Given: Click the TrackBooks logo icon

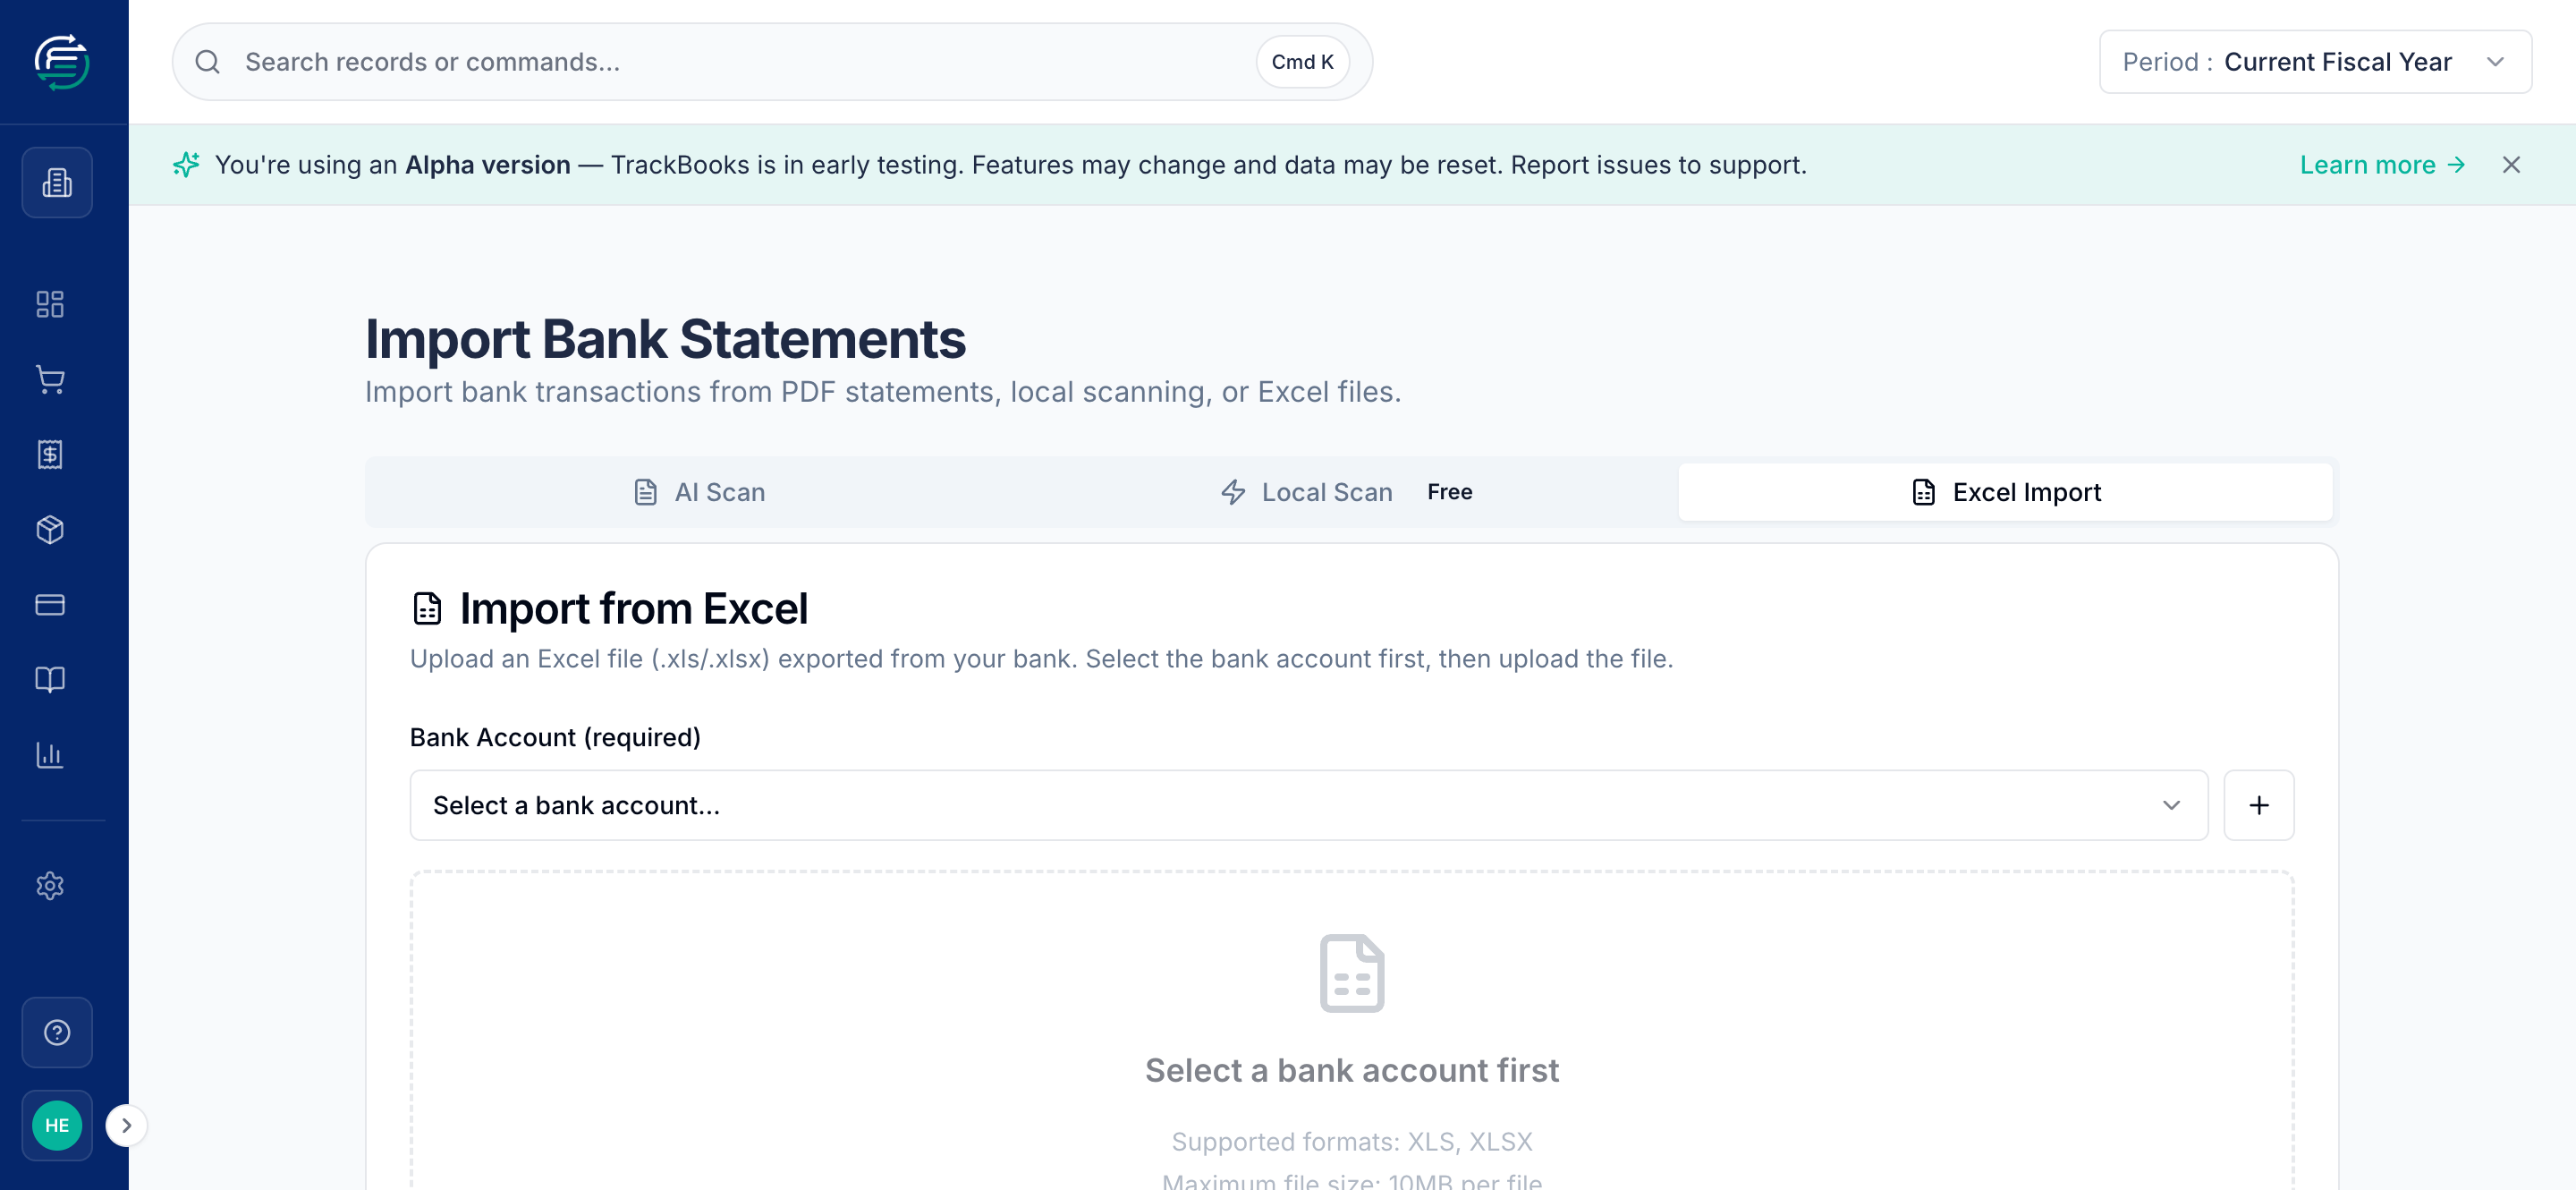Looking at the screenshot, I should click(x=61, y=62).
